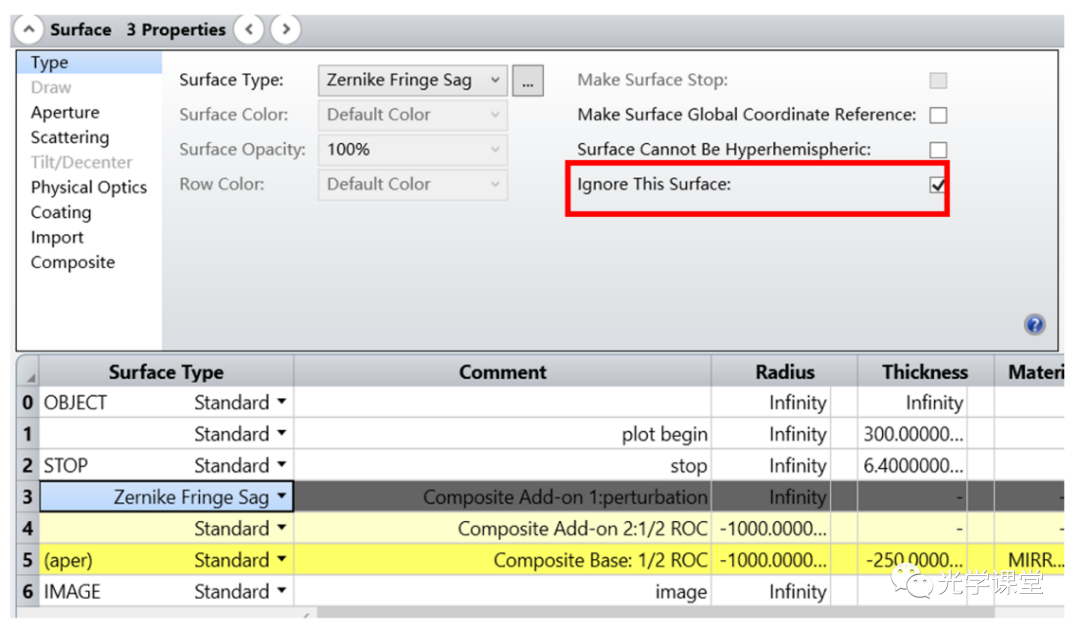Click 'Composite Add-on 2:1/2 ROC' comment cell
Viewport: 1080px width, 630px height.
click(x=503, y=528)
